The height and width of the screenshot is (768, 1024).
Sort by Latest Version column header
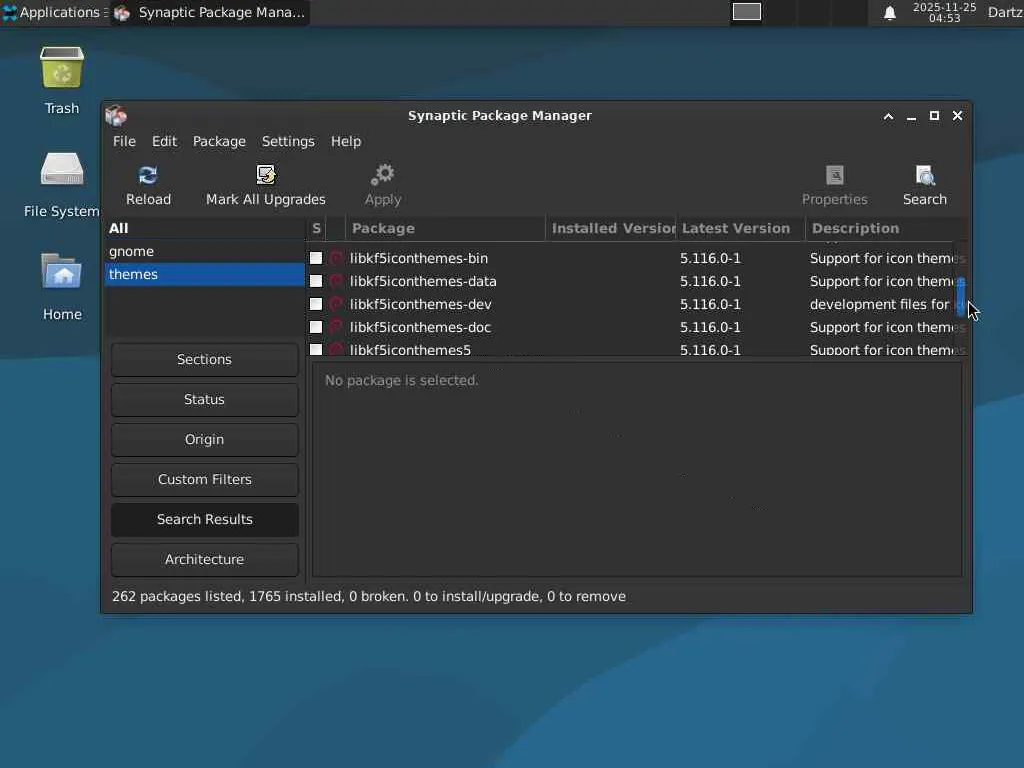(741, 228)
